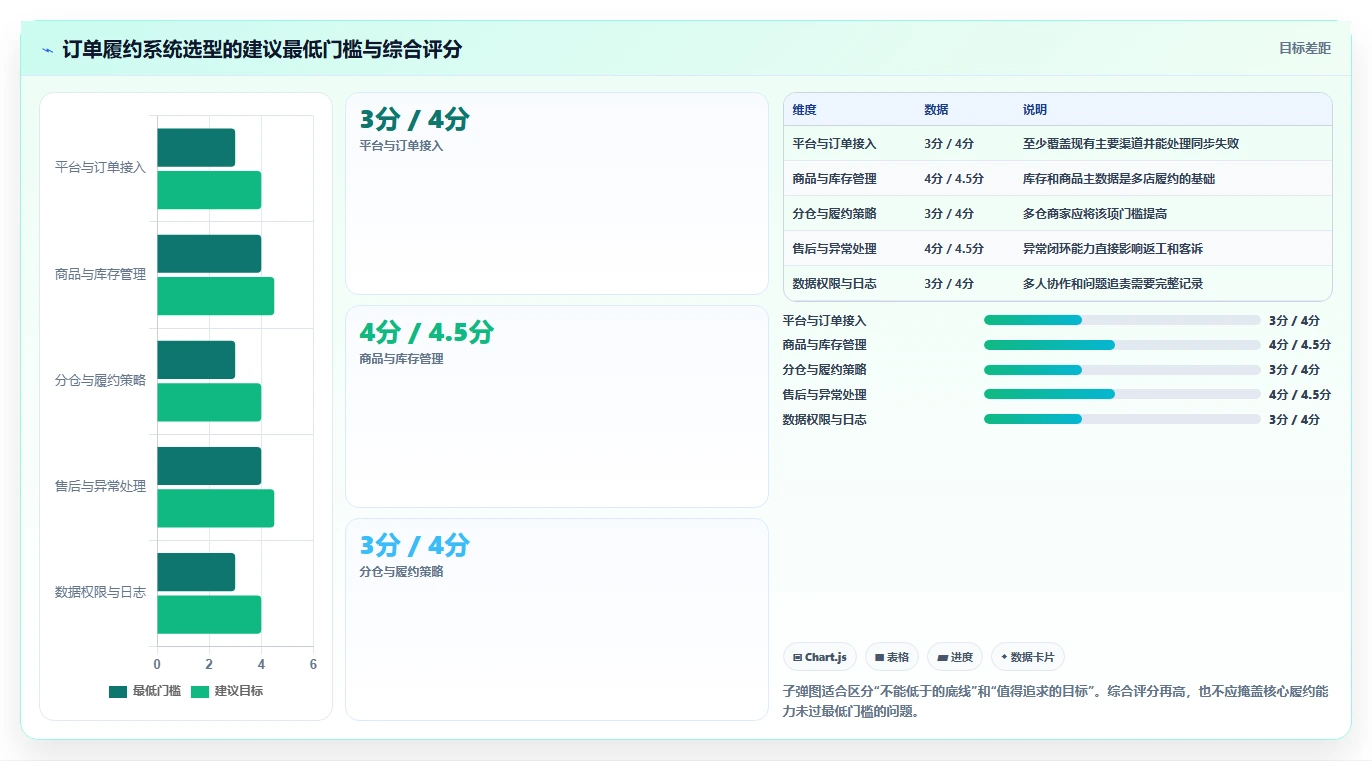
Task: Click the light green 建议目标 bar for 平台与订单接入
Action: [x=209, y=190]
